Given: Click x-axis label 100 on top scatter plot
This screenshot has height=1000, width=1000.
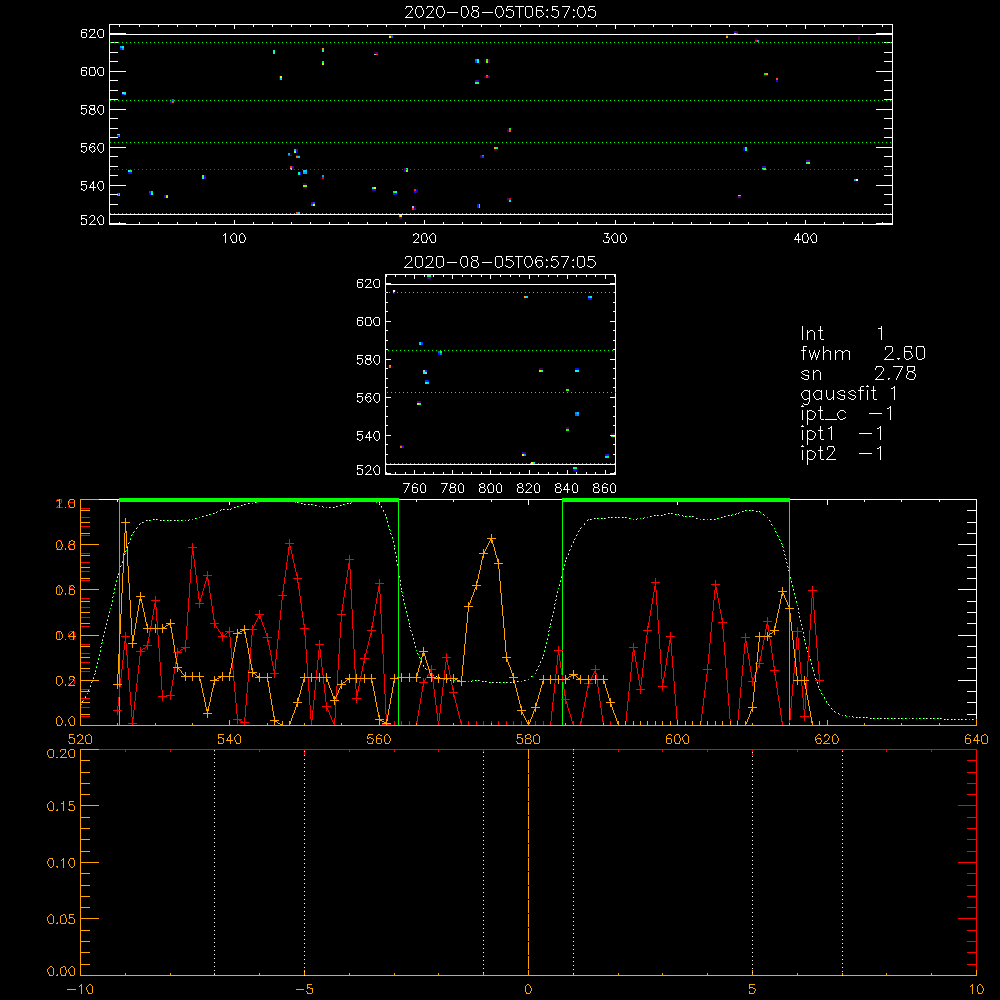Looking at the screenshot, I should (x=234, y=239).
